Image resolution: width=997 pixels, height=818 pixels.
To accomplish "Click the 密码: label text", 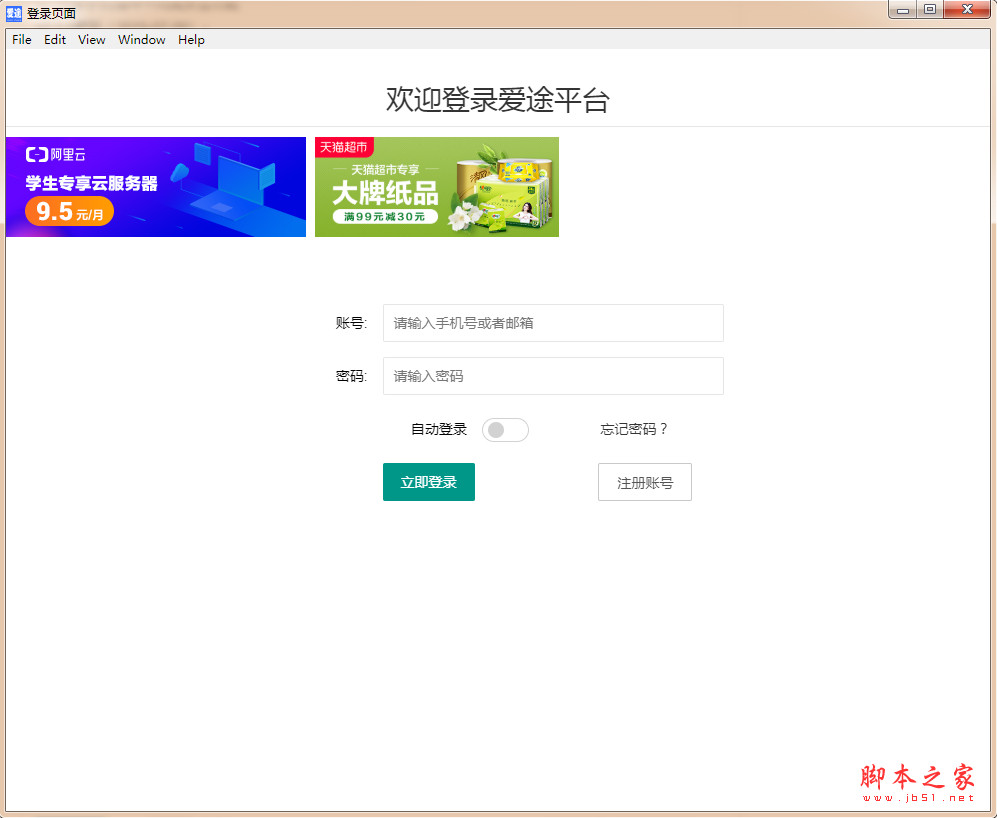I will pos(351,376).
